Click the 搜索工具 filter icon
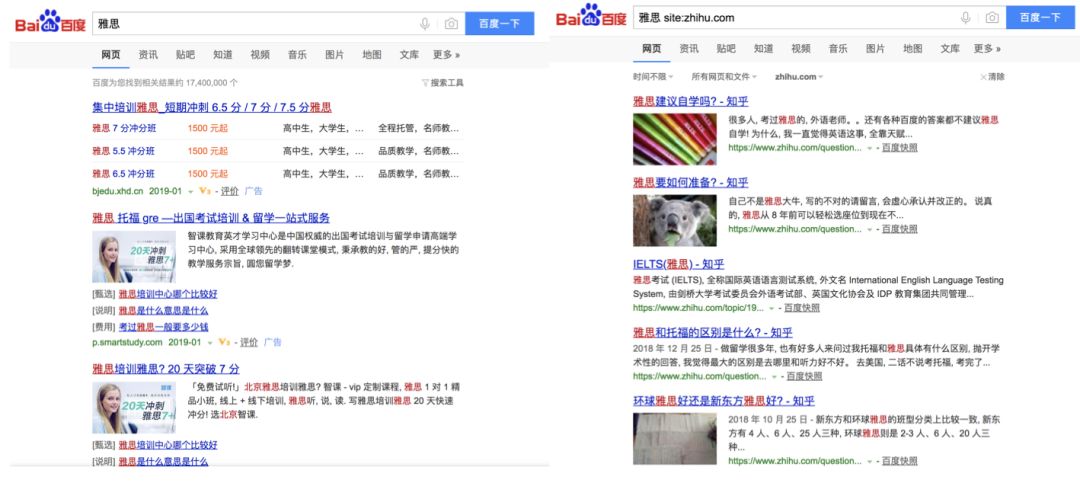Image resolution: width=1080 pixels, height=483 pixels. pos(426,83)
